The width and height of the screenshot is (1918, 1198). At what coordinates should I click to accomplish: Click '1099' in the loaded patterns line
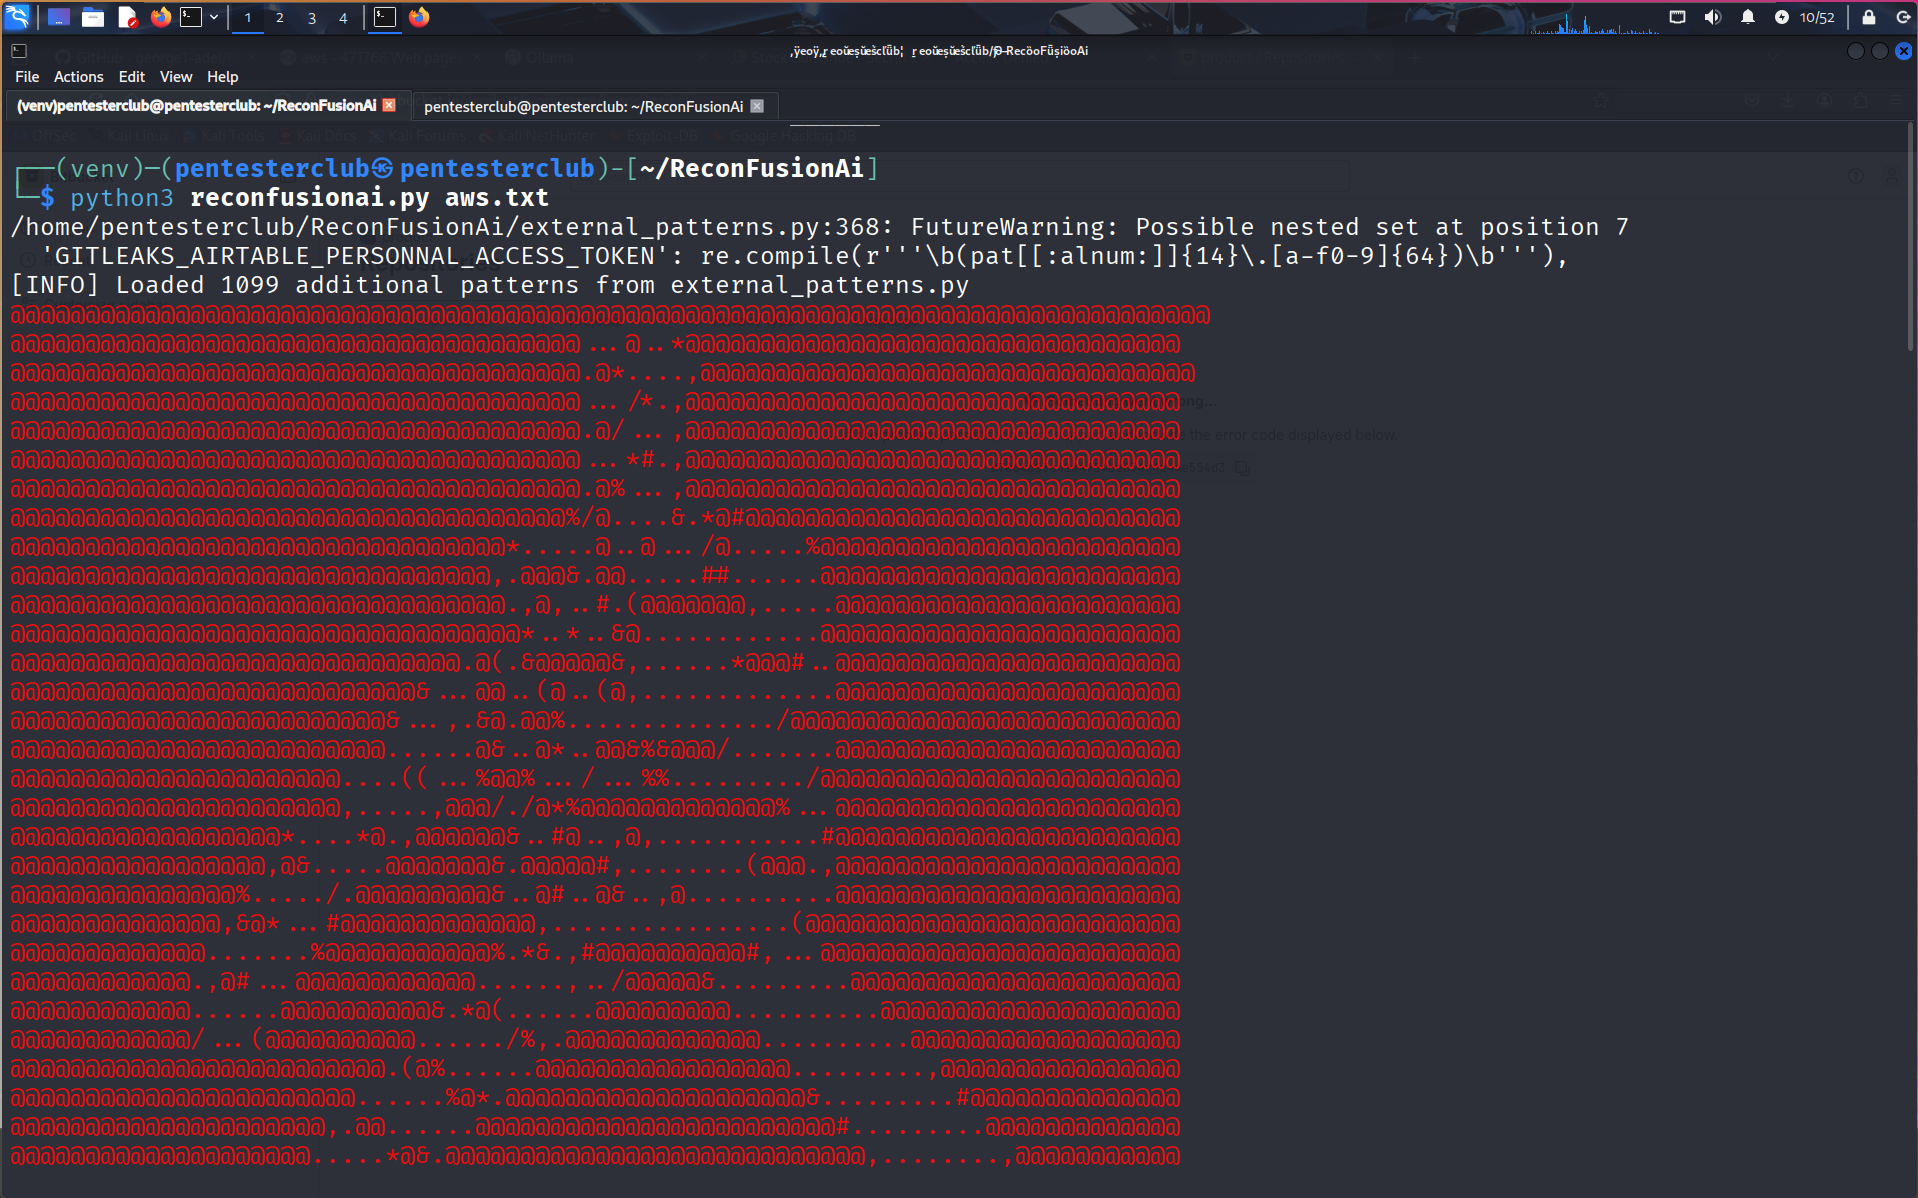(250, 286)
